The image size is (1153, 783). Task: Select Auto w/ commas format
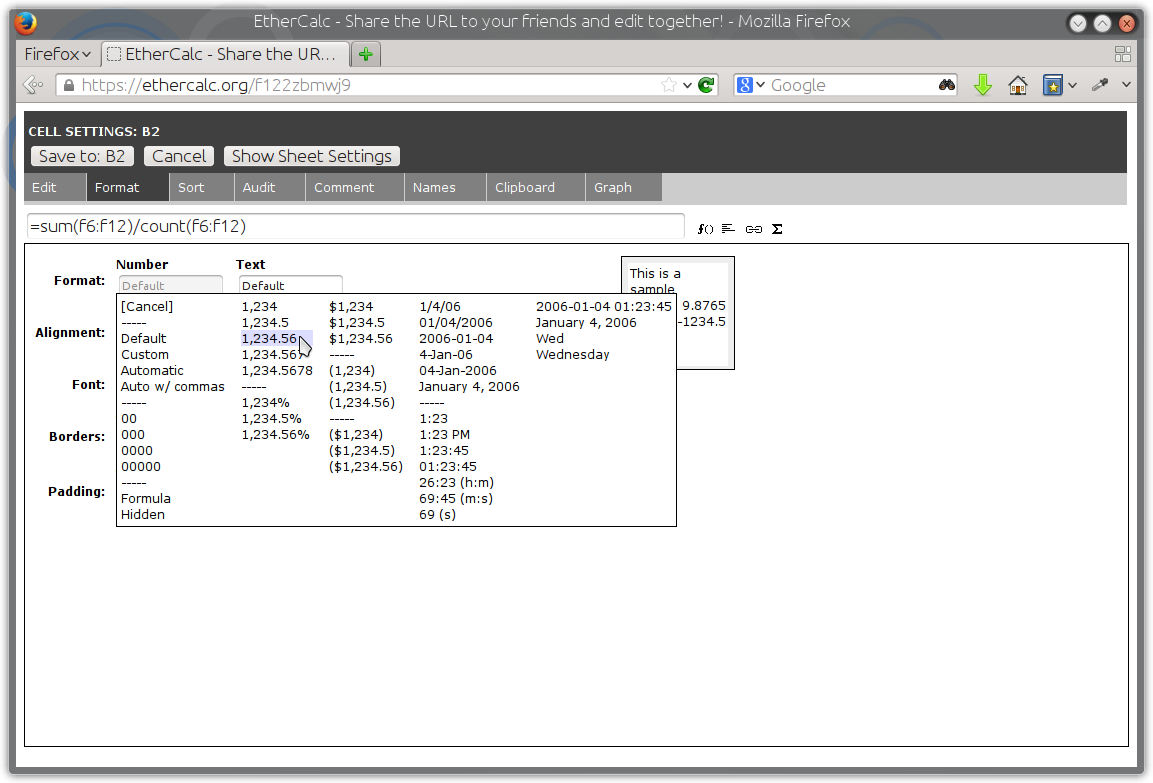(x=173, y=387)
